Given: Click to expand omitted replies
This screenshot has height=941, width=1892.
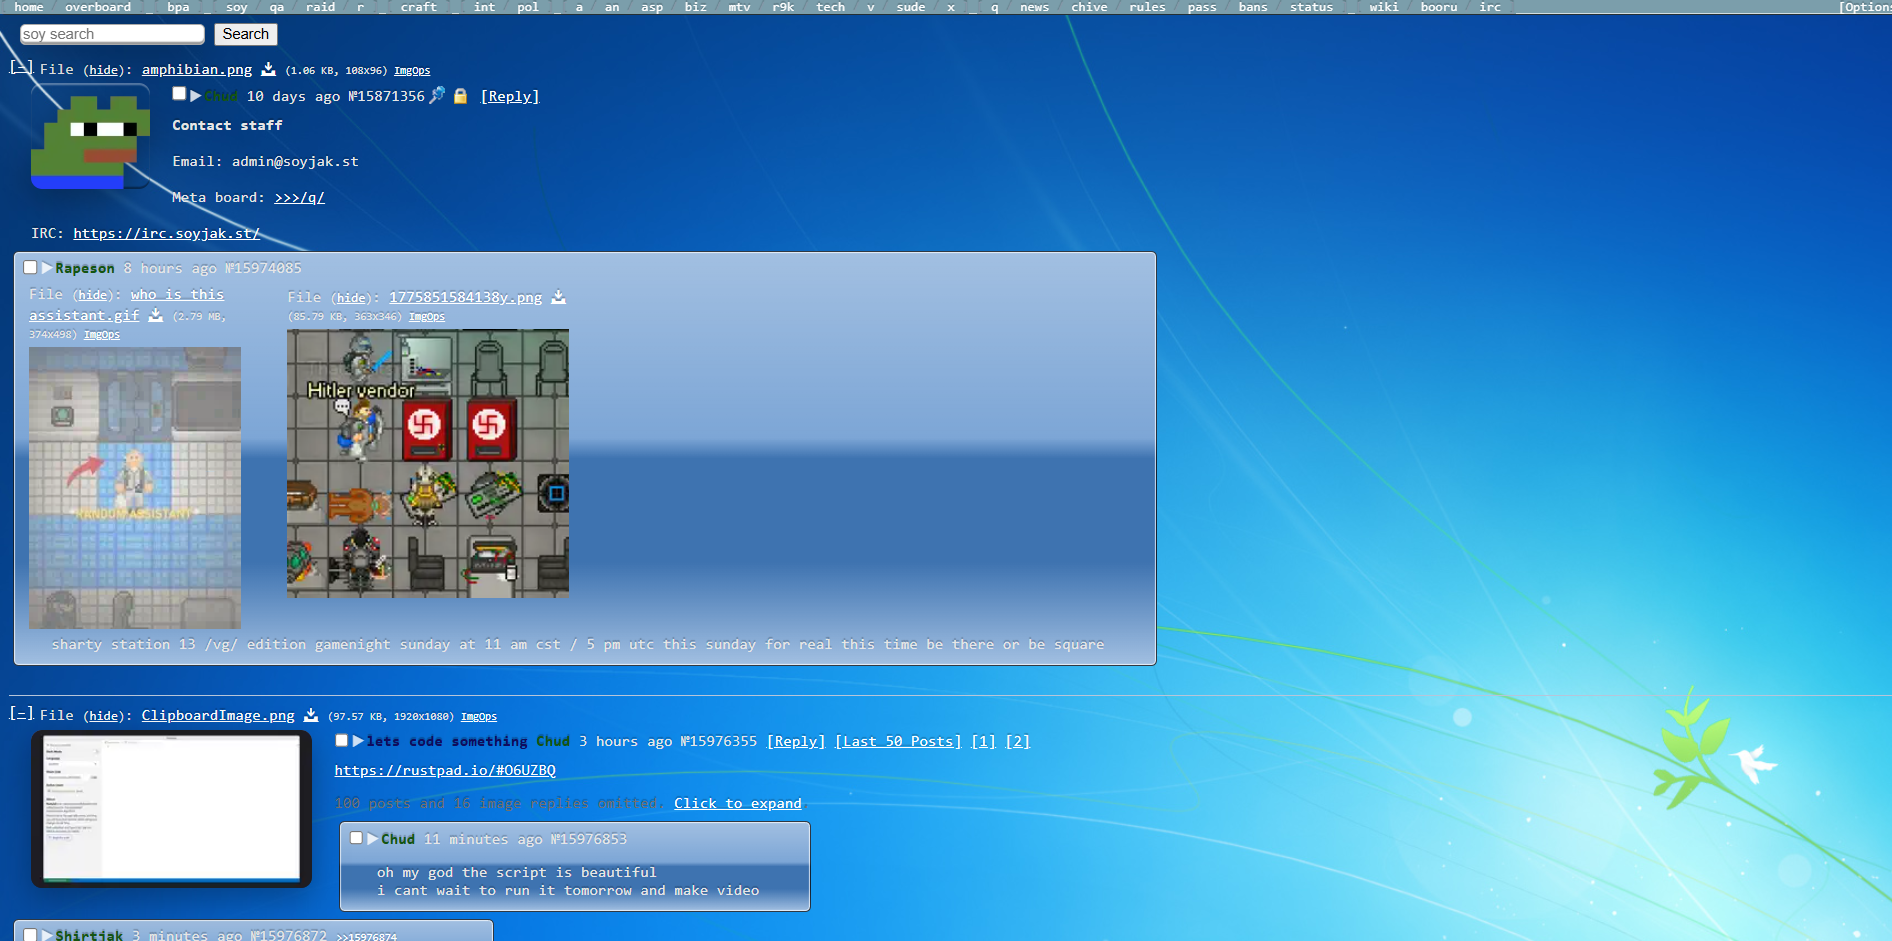Looking at the screenshot, I should click(737, 804).
